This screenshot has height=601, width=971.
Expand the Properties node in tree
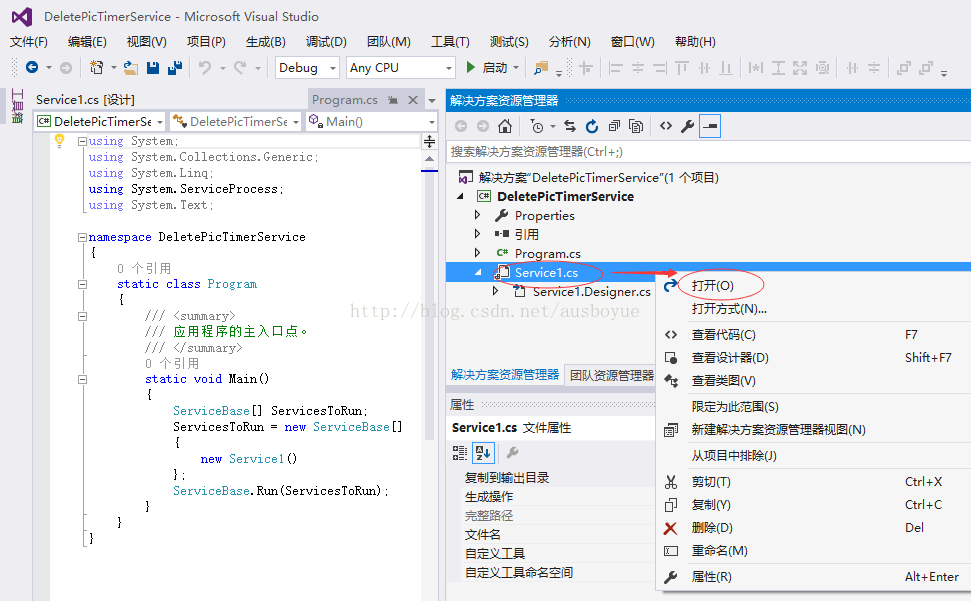click(477, 215)
